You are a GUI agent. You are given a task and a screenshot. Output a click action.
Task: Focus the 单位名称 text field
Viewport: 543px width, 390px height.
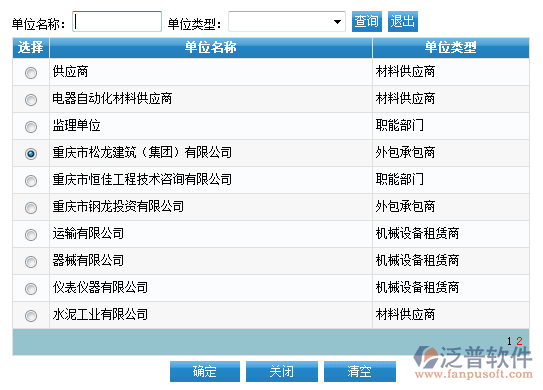[x=117, y=22]
